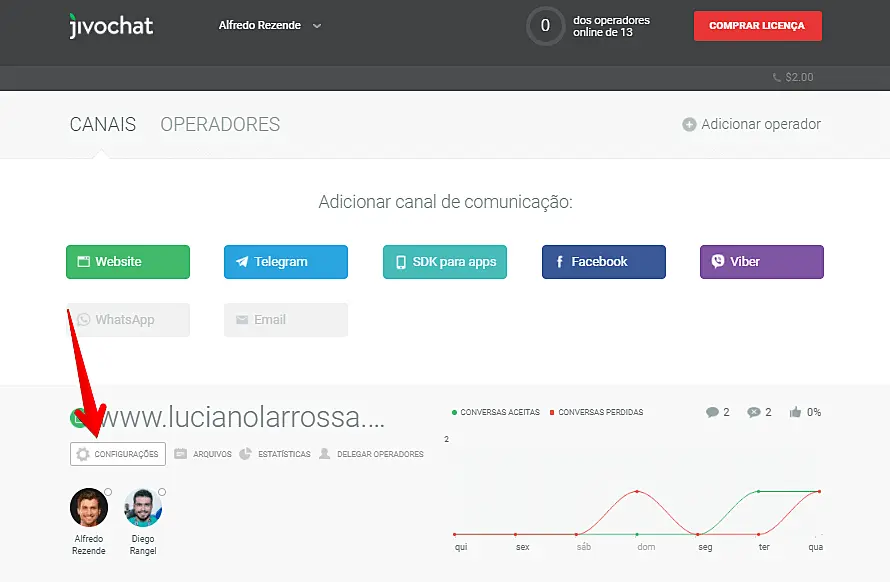View Estatísticas using the pie chart icon
Viewport: 890px width, 582px height.
click(x=245, y=453)
